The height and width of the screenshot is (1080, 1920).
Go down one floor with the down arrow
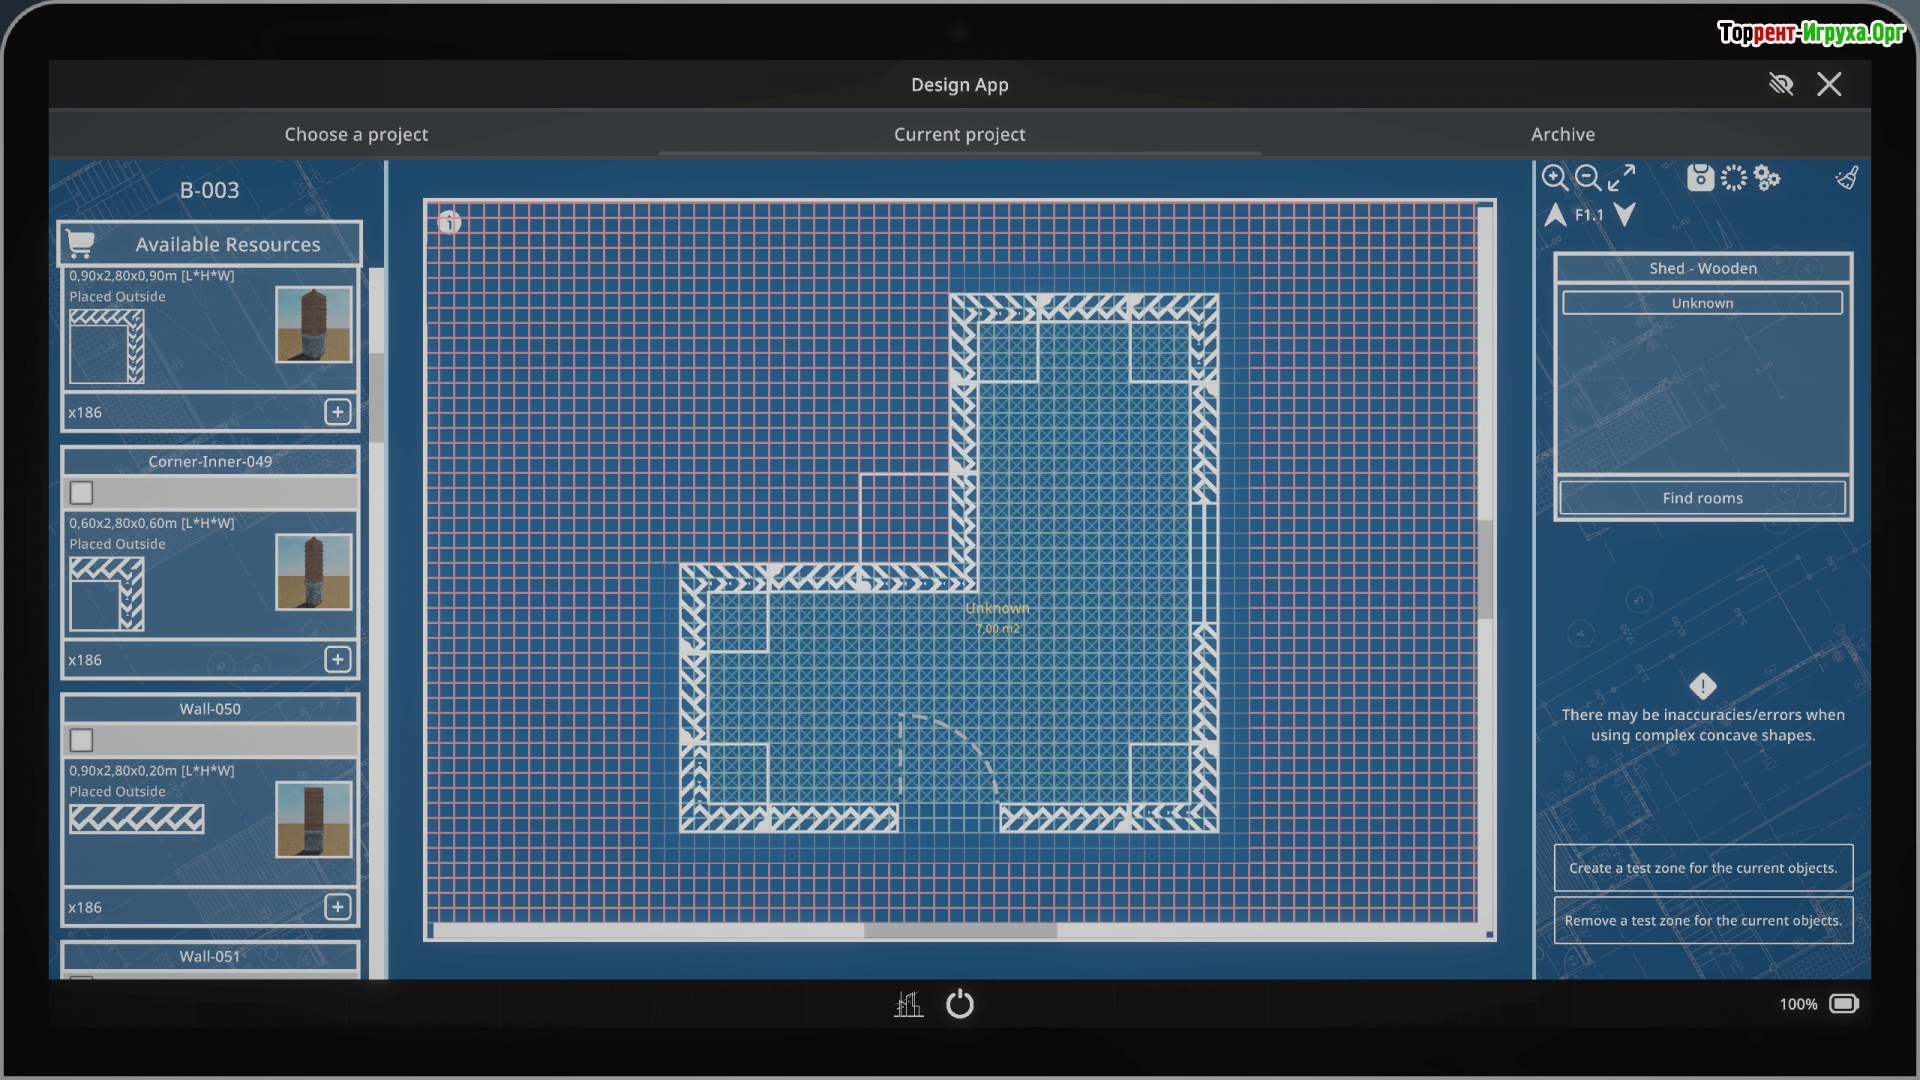[x=1625, y=215]
